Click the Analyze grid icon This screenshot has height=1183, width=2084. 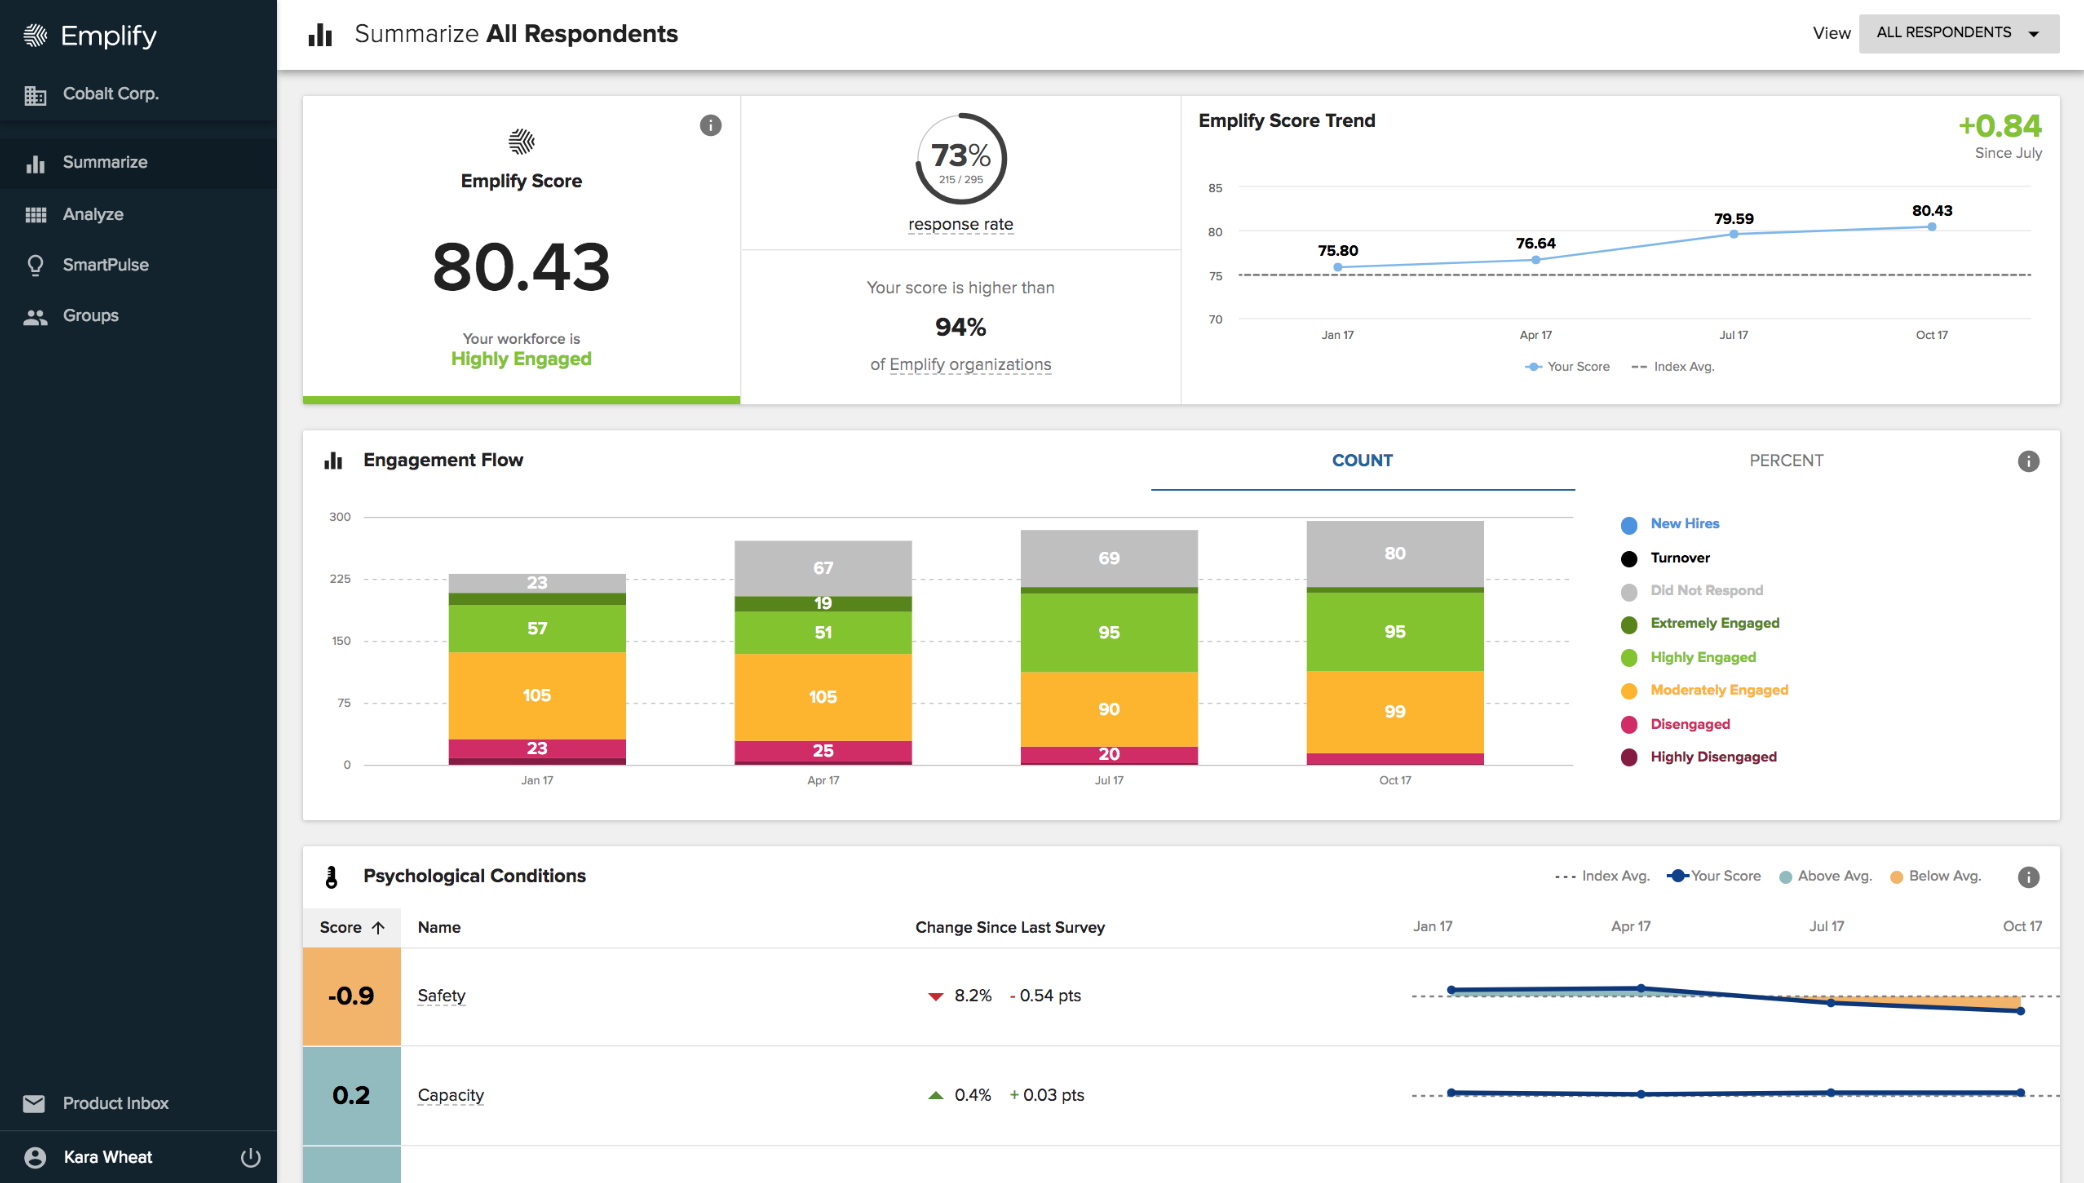pyautogui.click(x=36, y=215)
